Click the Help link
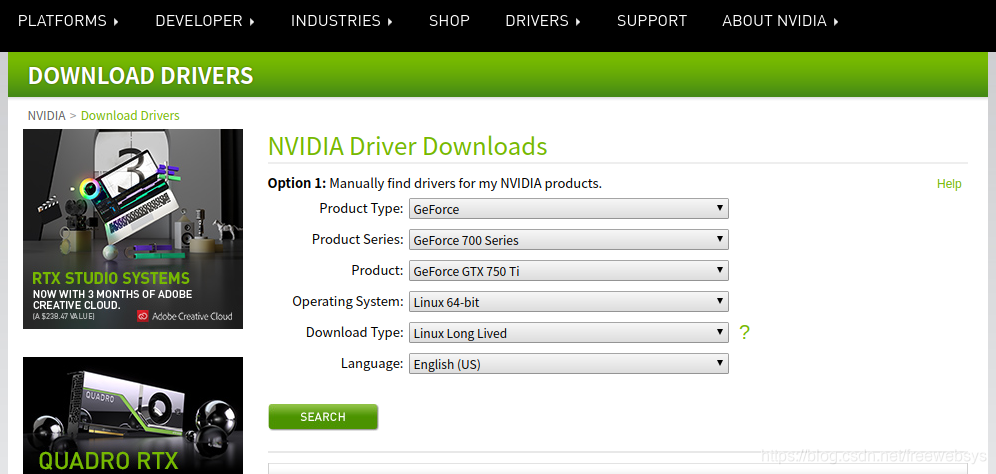 (949, 184)
